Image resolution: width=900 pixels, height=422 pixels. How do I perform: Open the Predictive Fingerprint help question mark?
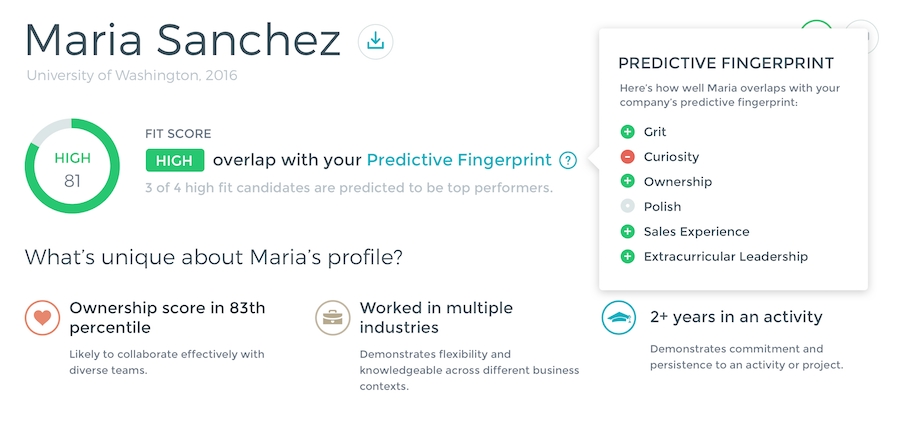pyautogui.click(x=568, y=160)
